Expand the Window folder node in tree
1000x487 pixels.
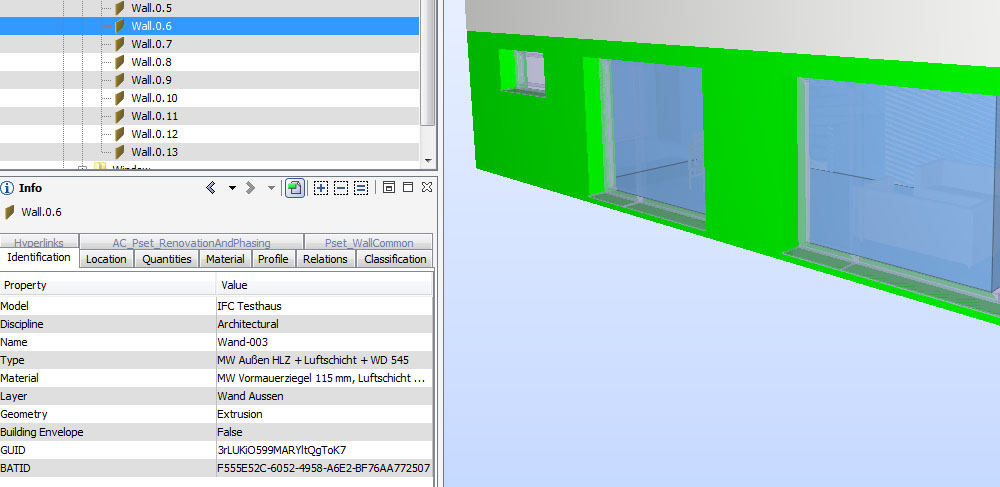coord(83,169)
